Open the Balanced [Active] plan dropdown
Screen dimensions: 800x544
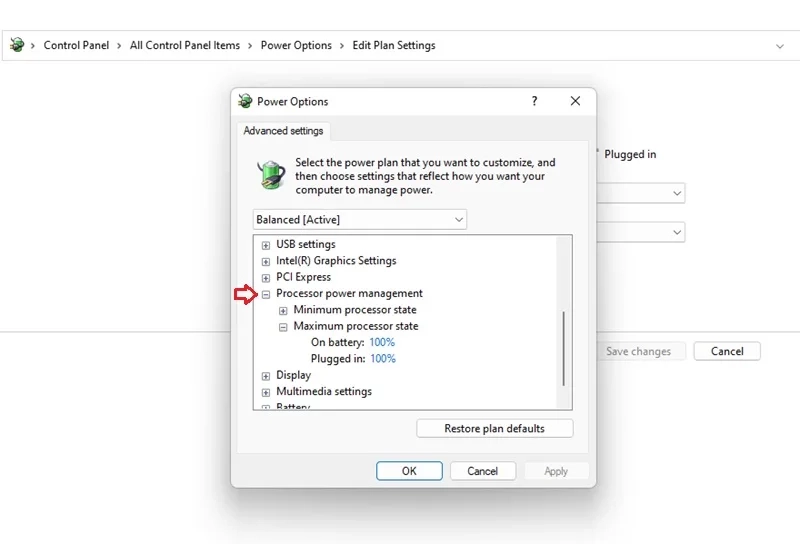pos(360,219)
